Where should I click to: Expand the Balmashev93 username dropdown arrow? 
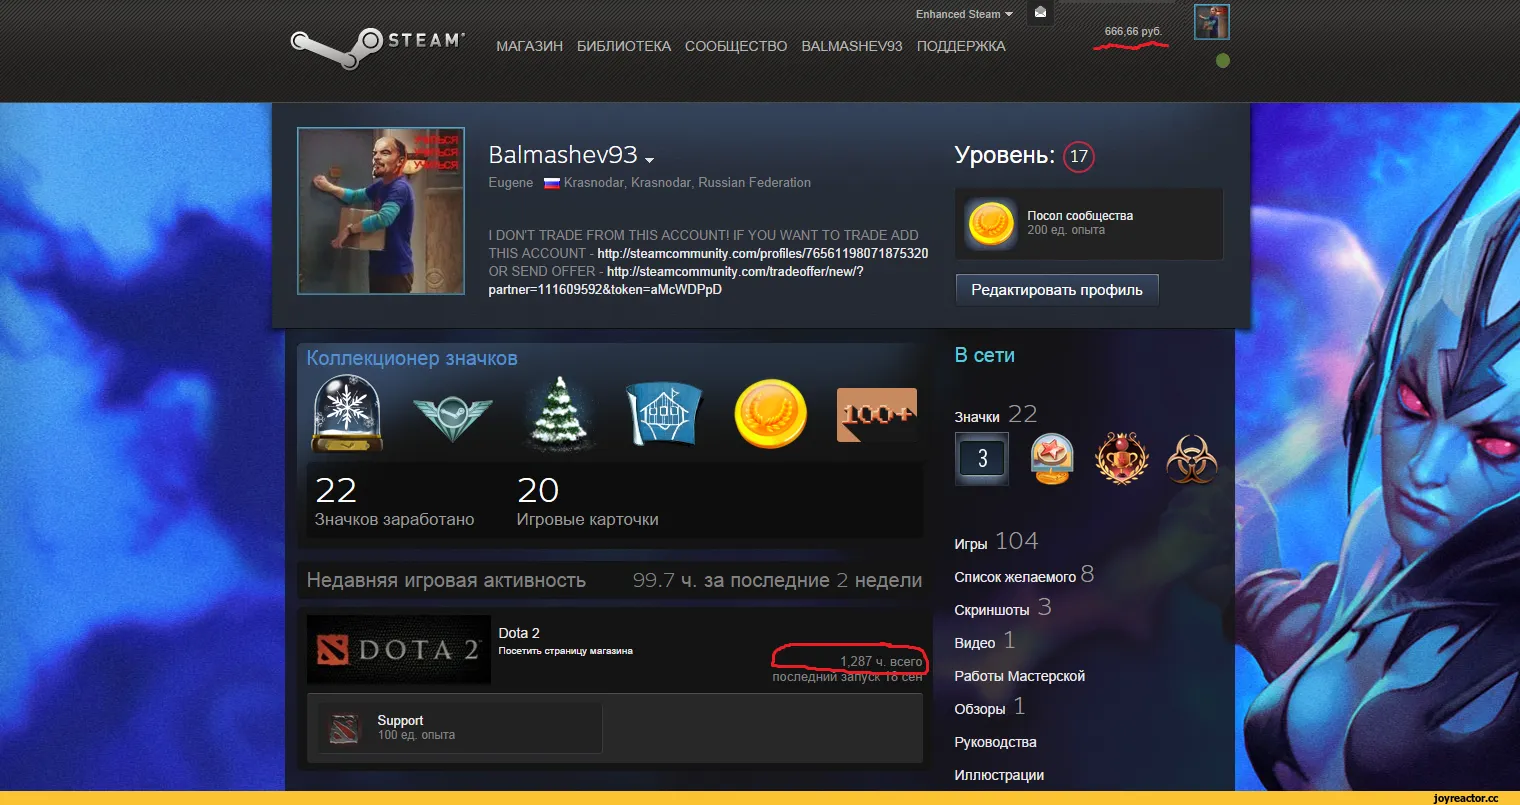[650, 160]
